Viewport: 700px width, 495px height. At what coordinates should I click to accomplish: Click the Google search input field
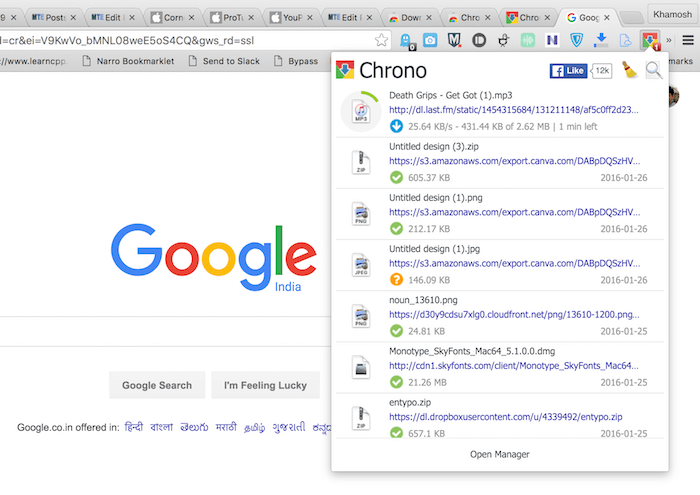165,332
